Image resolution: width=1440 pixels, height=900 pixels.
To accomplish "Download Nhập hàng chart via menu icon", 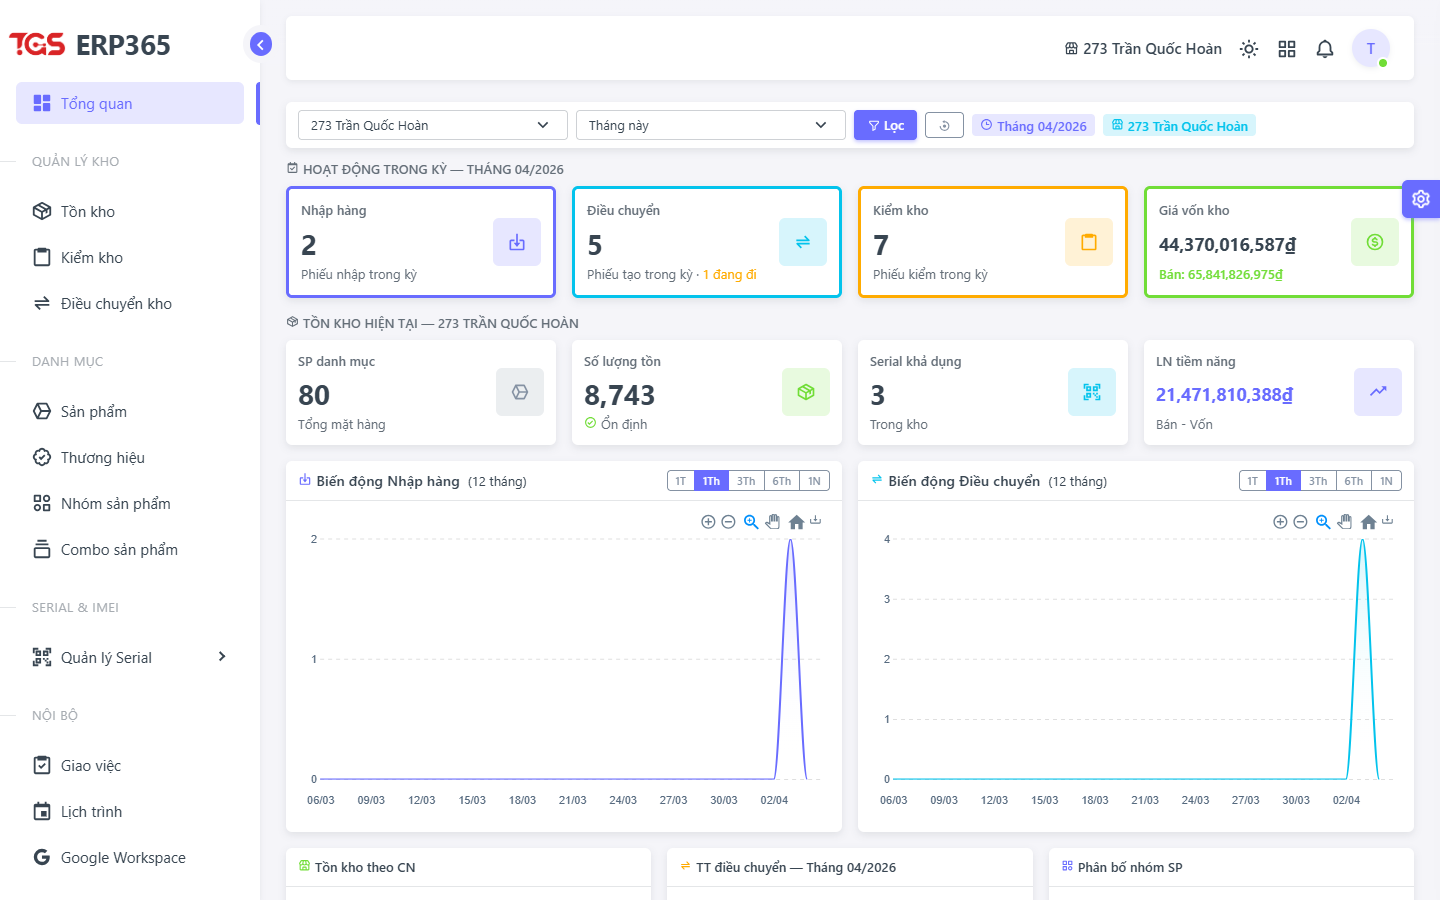I will click(816, 520).
